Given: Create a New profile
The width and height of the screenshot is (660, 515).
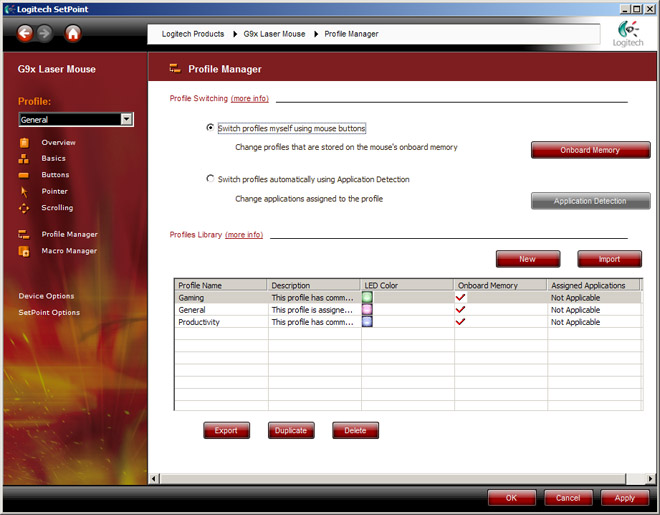Looking at the screenshot, I should (528, 259).
